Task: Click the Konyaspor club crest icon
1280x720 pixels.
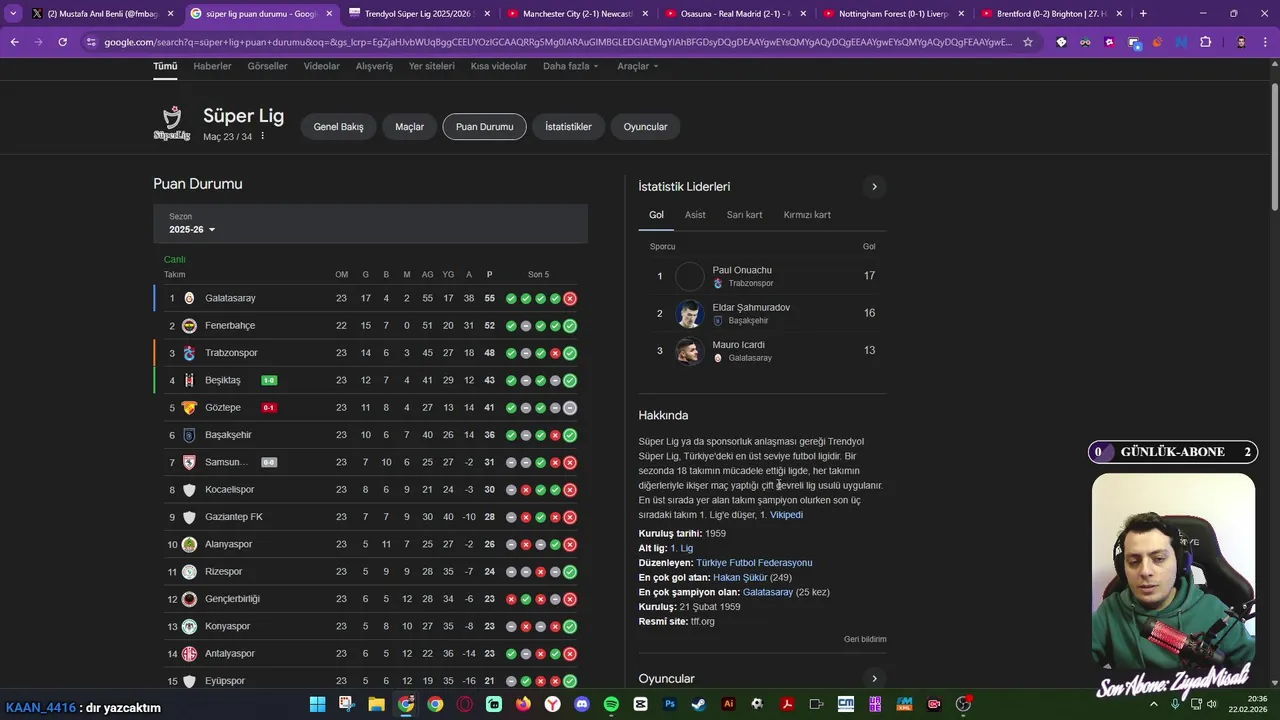Action: click(189, 627)
